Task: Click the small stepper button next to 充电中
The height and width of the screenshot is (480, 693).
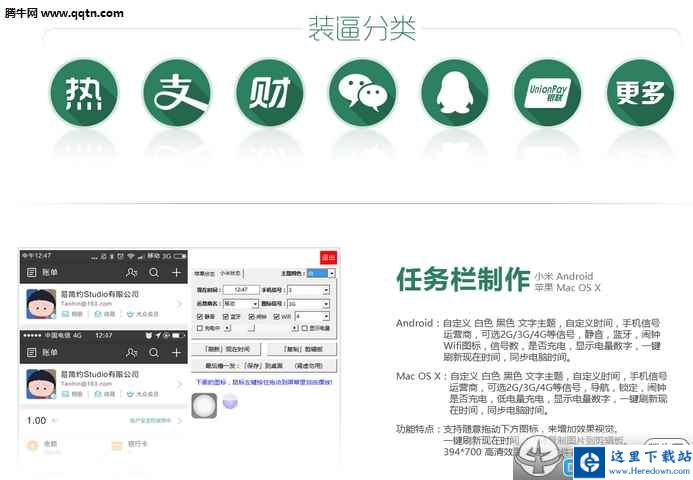Action: 227,328
